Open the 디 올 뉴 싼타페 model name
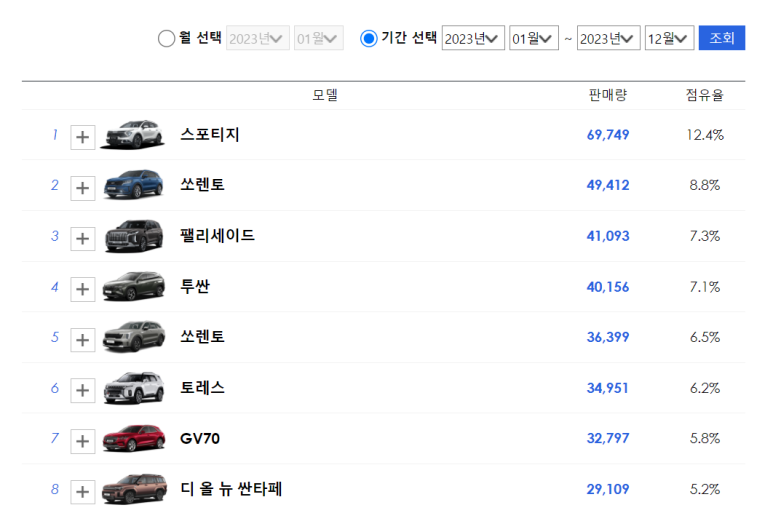The height and width of the screenshot is (513, 773). pos(231,489)
